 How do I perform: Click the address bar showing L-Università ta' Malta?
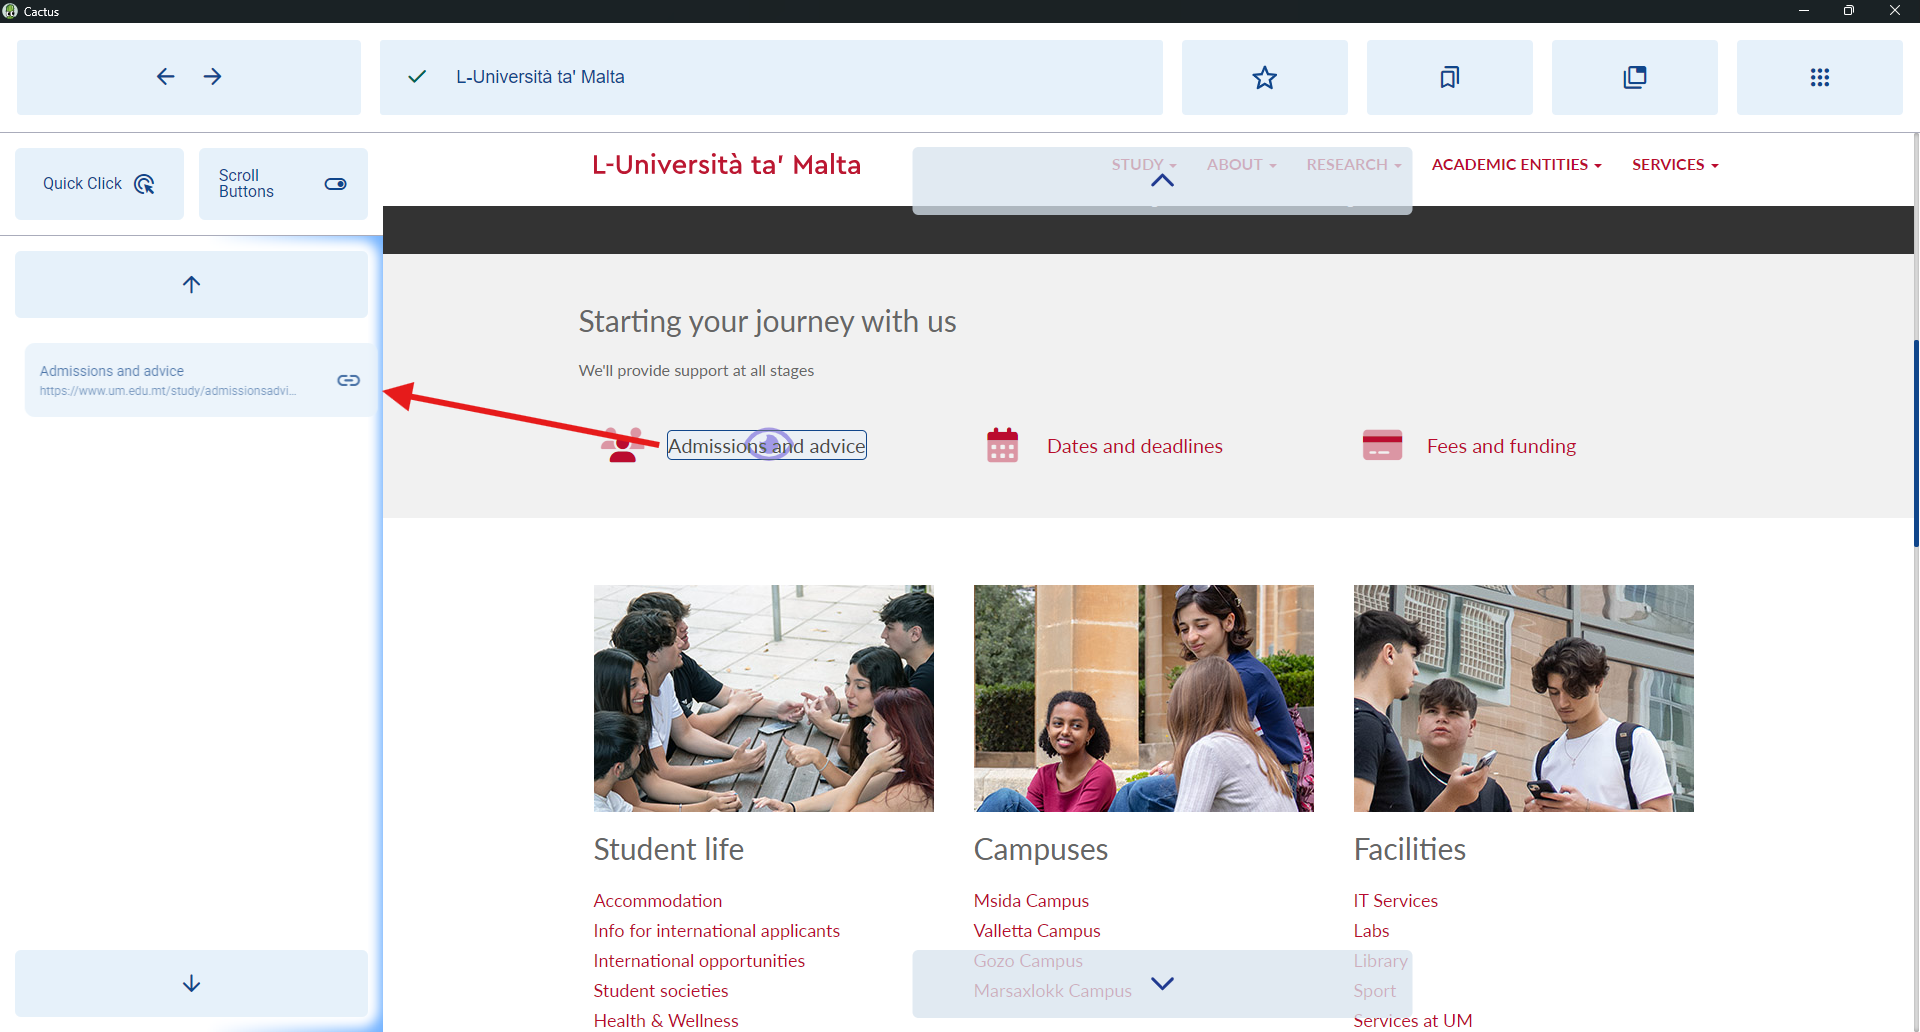click(x=770, y=77)
